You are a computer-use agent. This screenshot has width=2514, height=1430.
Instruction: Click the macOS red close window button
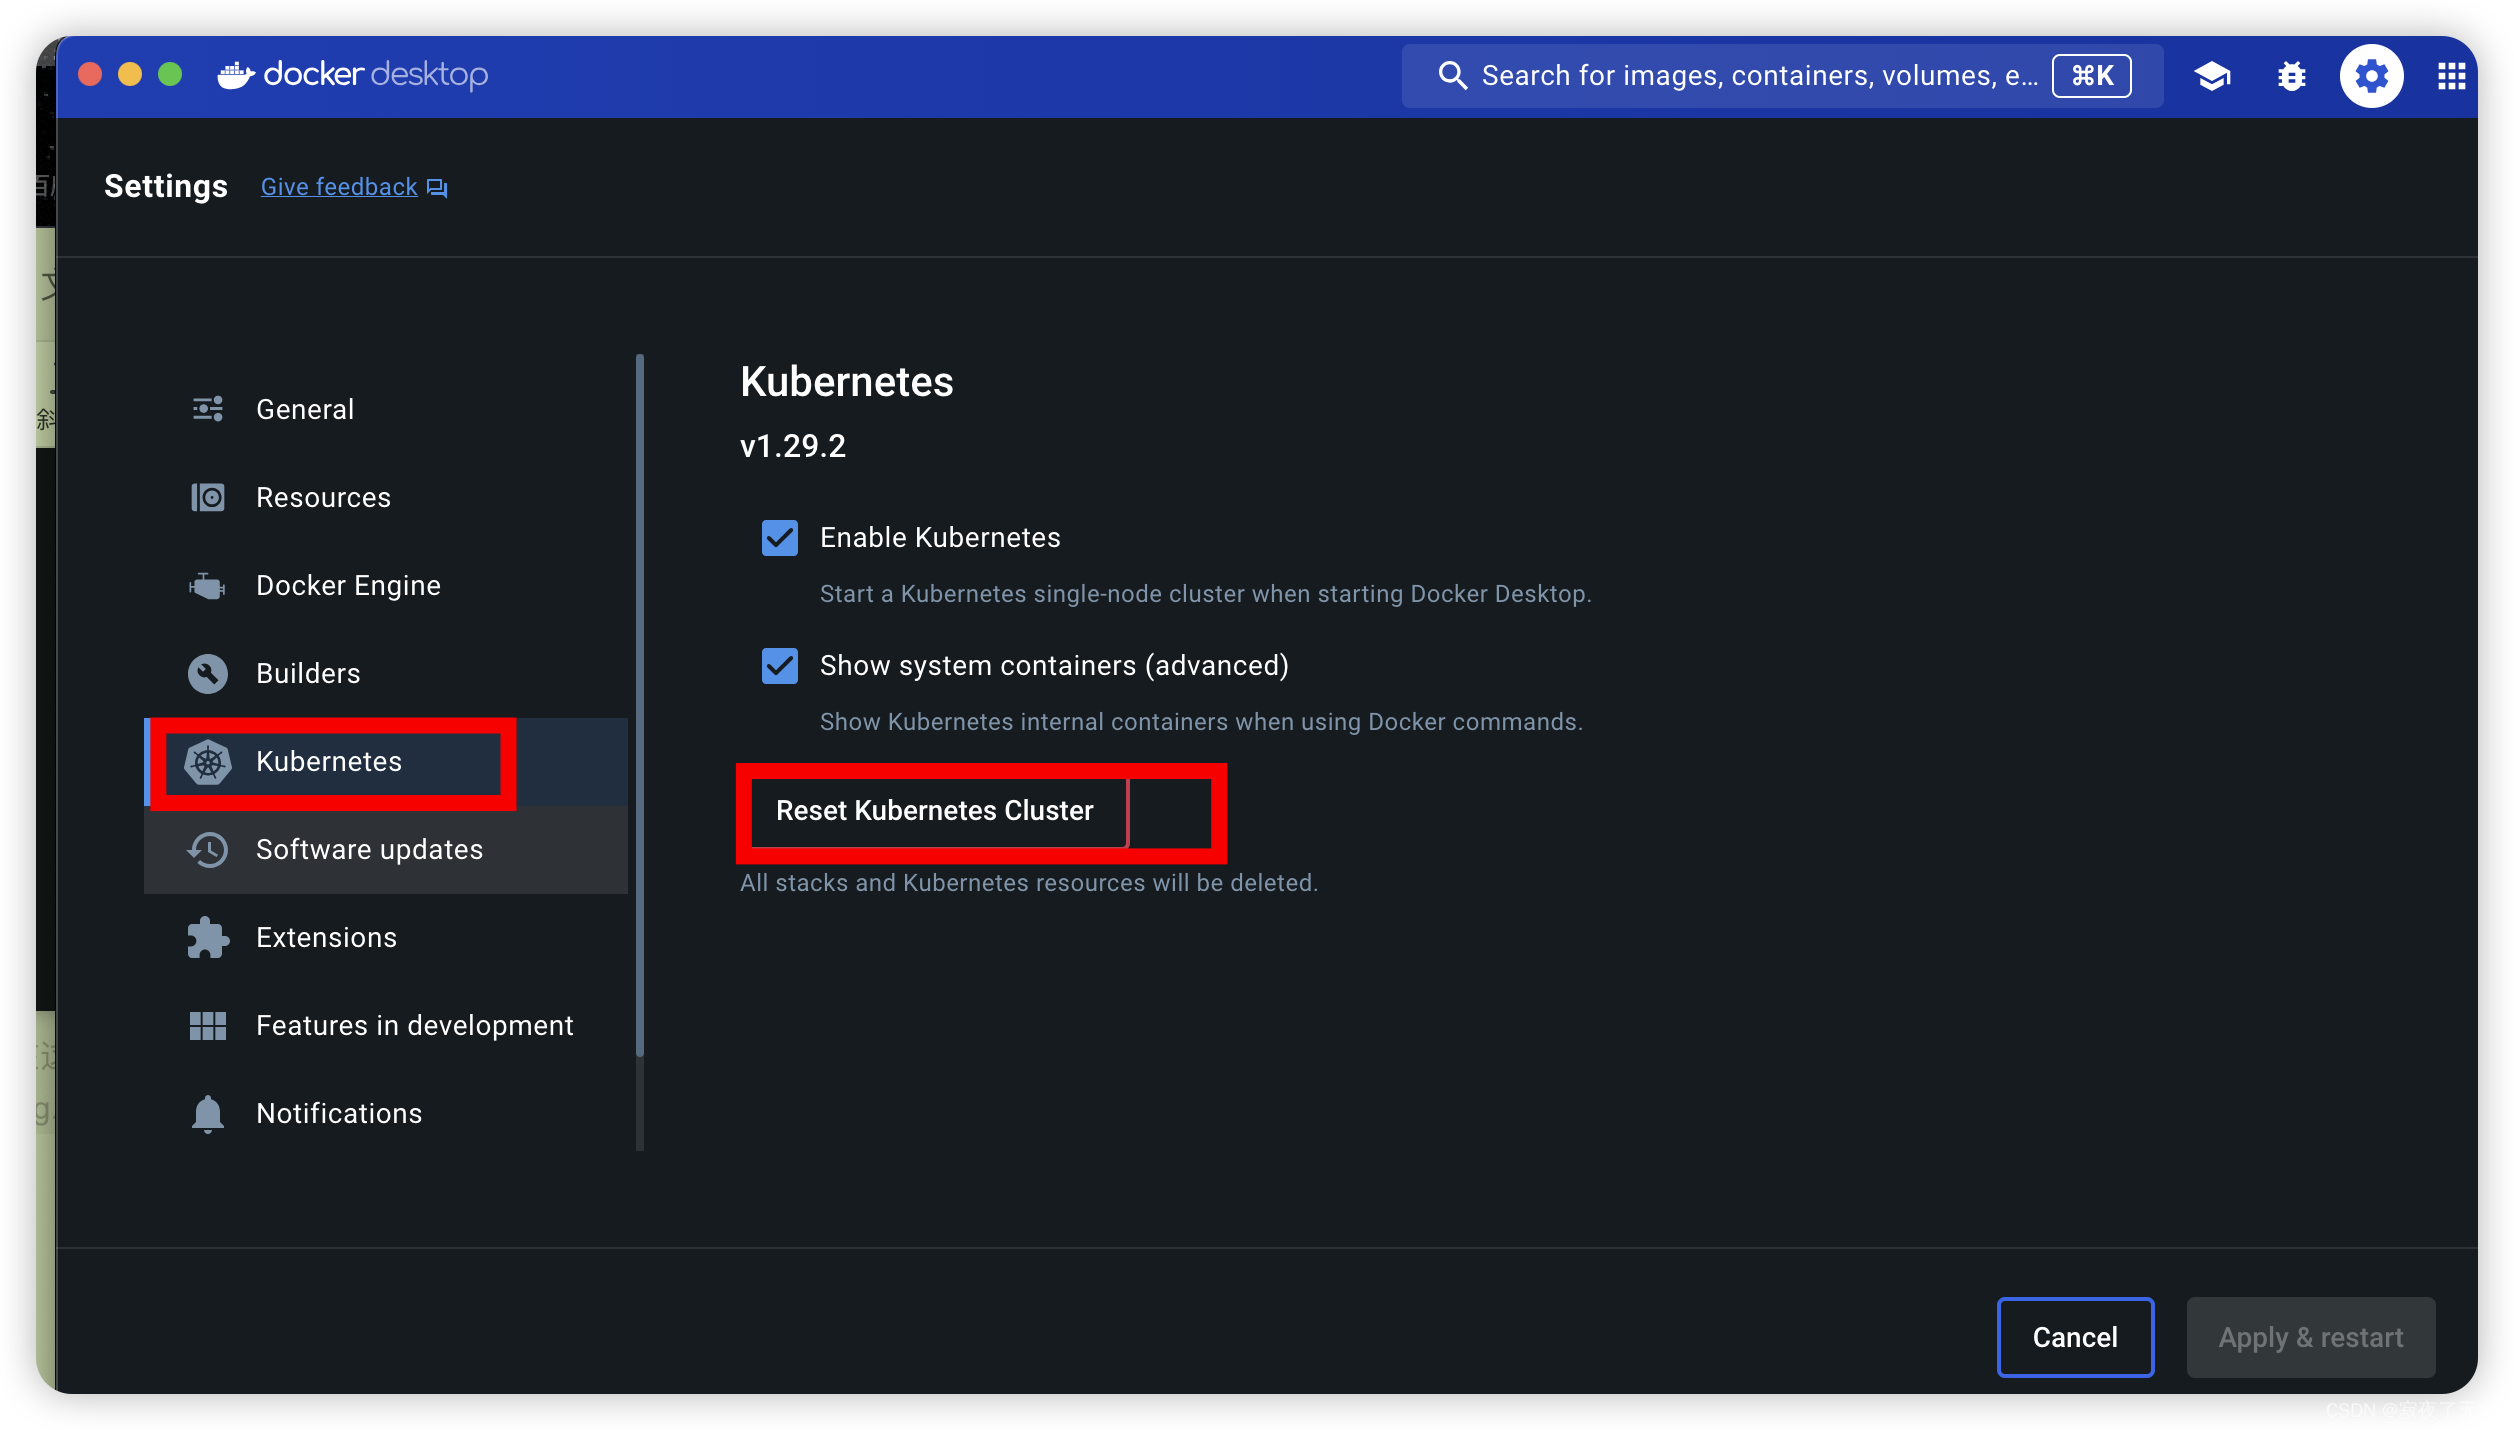[90, 75]
